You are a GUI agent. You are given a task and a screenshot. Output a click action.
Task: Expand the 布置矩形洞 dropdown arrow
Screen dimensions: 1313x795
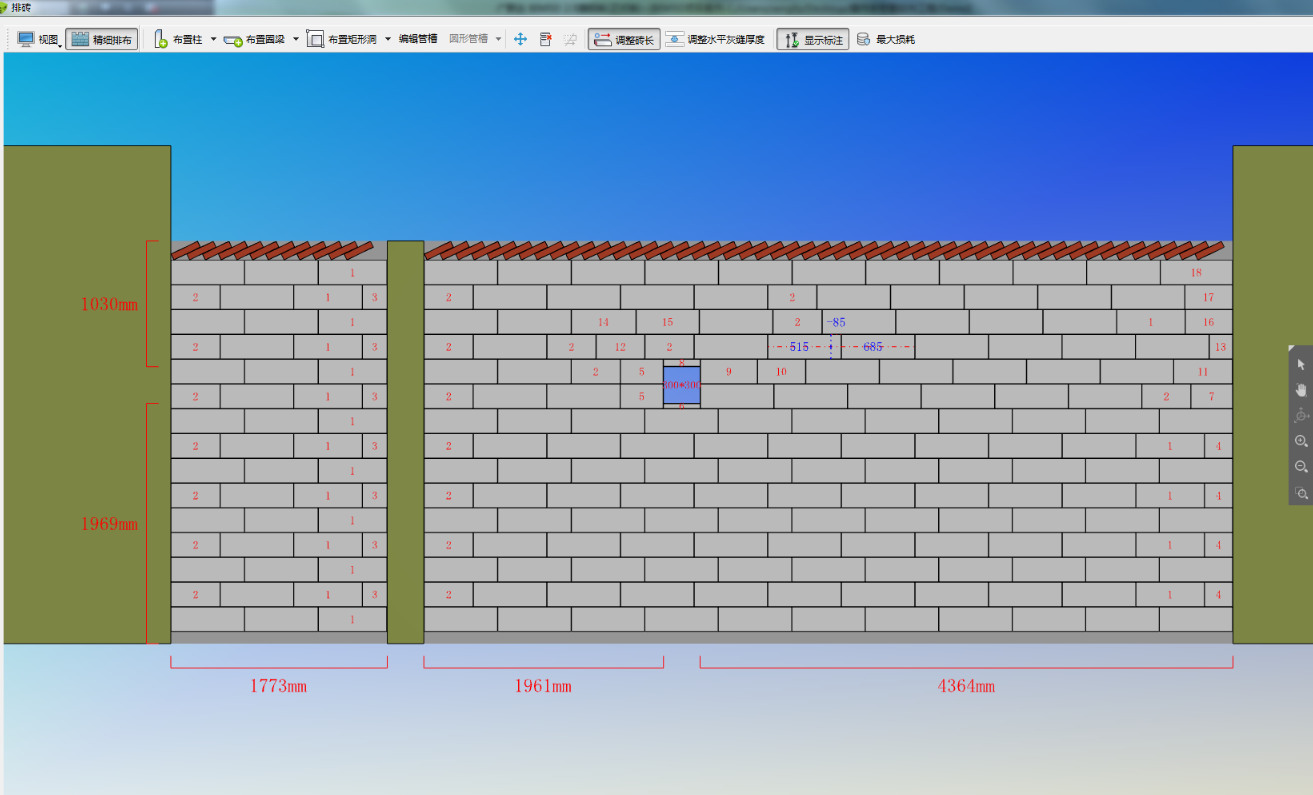pos(388,39)
